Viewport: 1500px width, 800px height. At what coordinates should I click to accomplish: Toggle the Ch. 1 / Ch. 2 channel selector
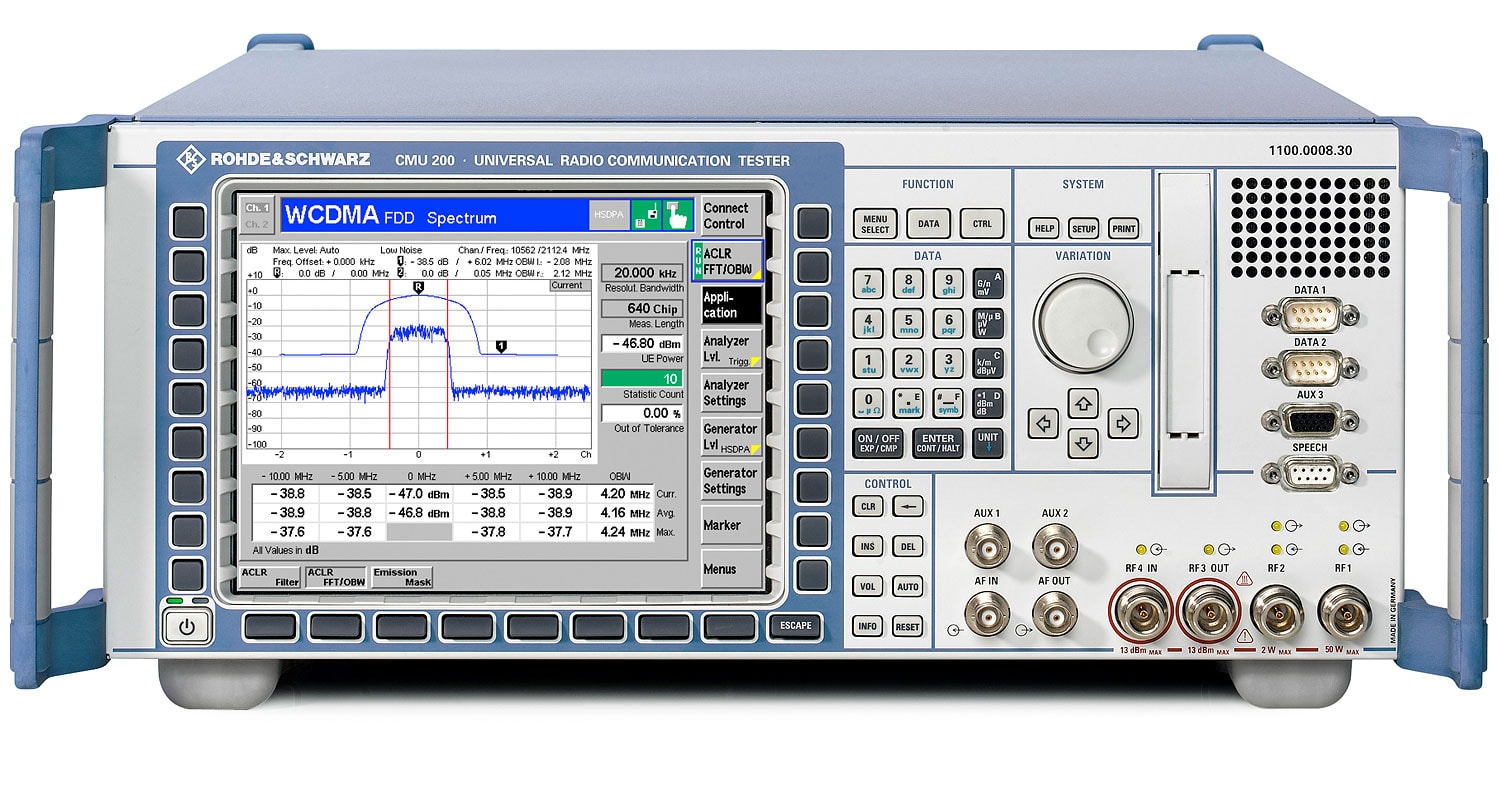pyautogui.click(x=257, y=215)
